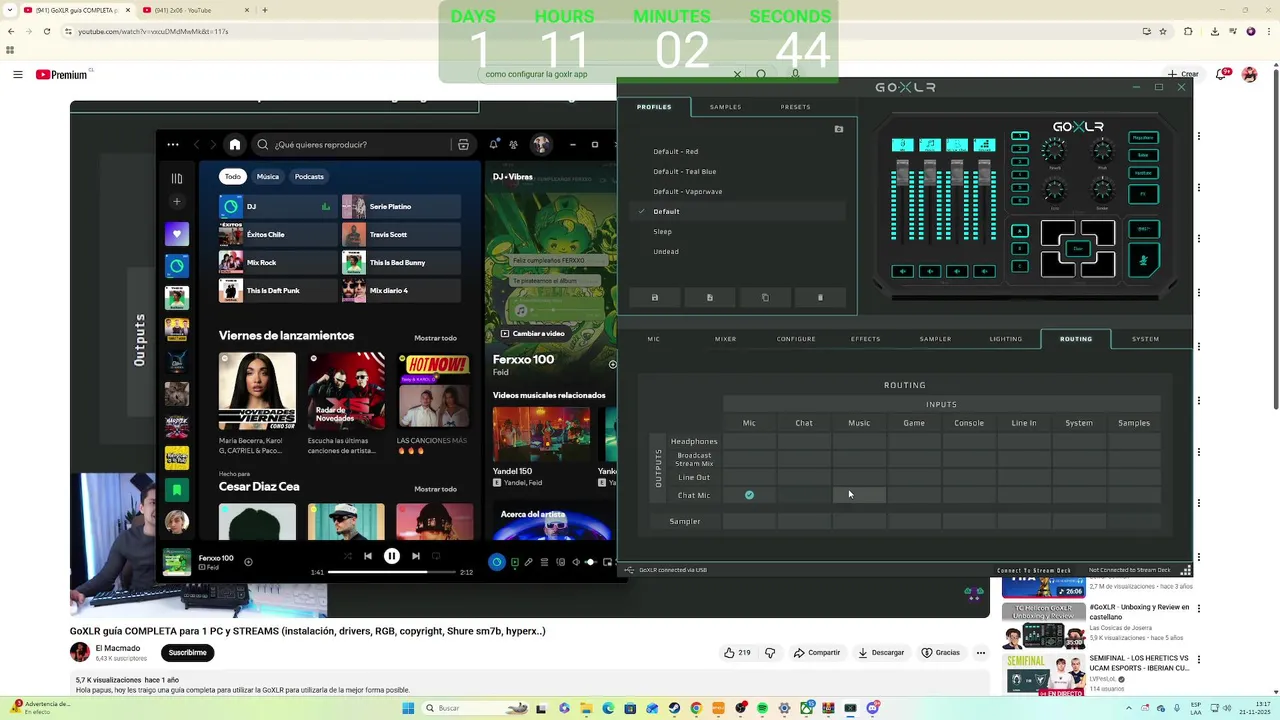Delete the selected profile with trash icon
Screen dimensions: 1280x720
pos(820,297)
